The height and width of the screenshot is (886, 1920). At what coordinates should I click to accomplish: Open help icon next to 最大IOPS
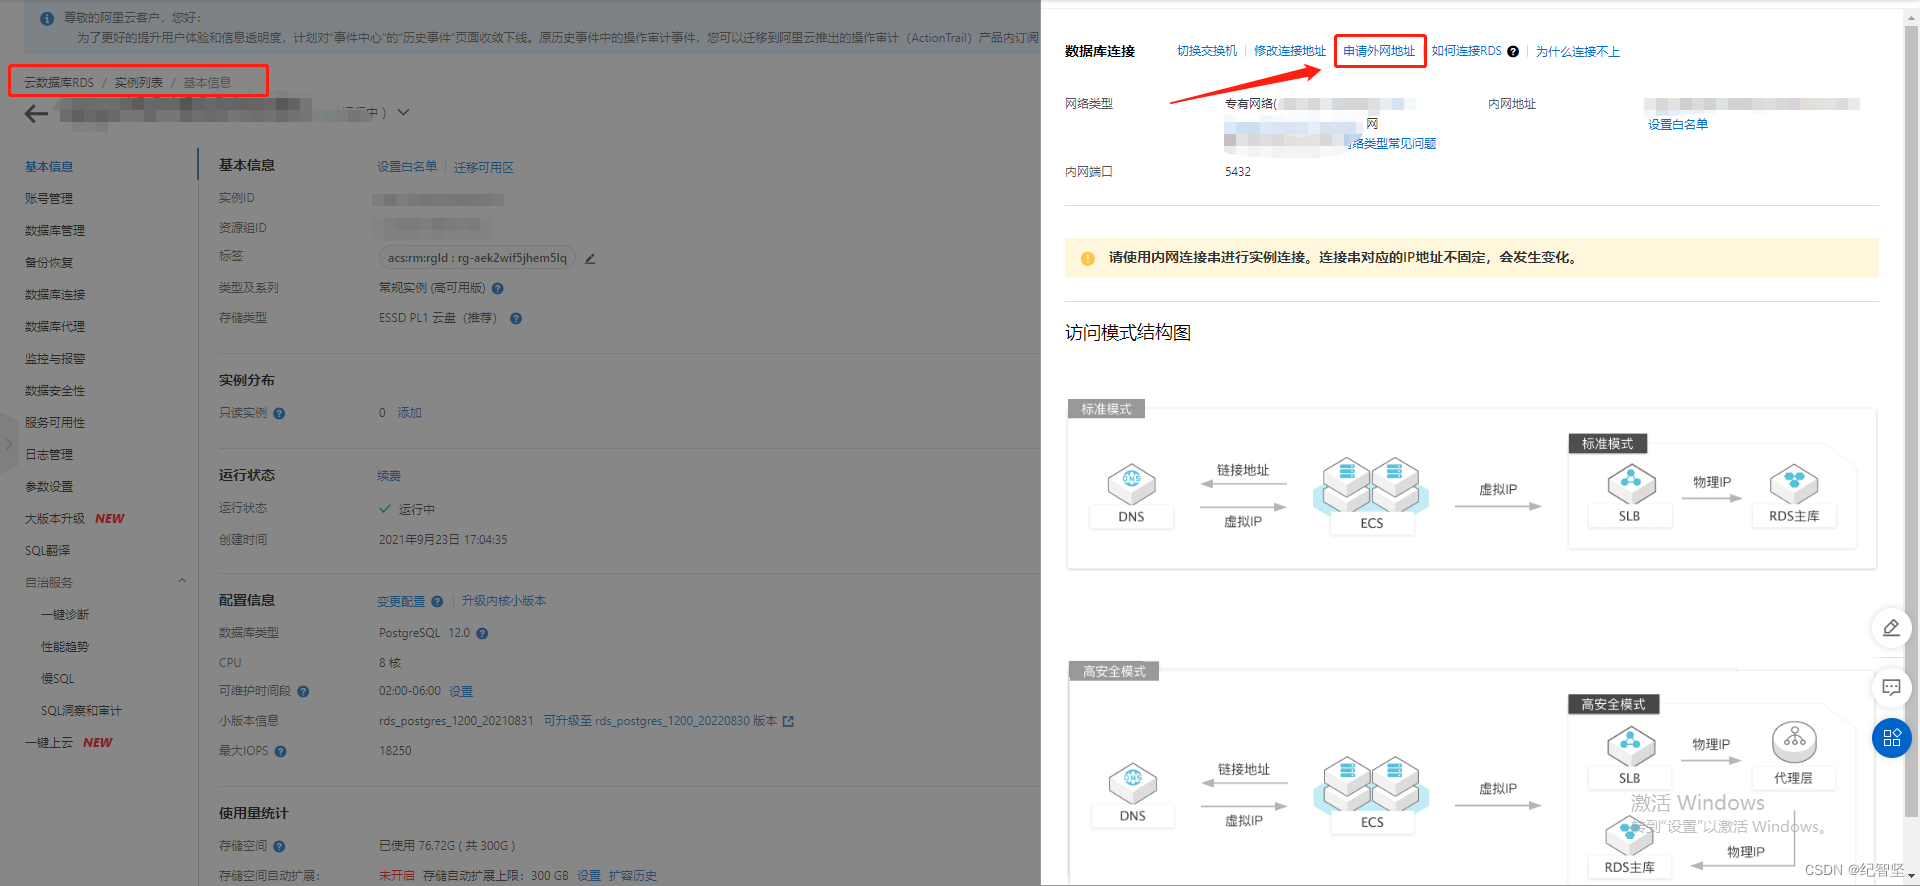click(281, 751)
